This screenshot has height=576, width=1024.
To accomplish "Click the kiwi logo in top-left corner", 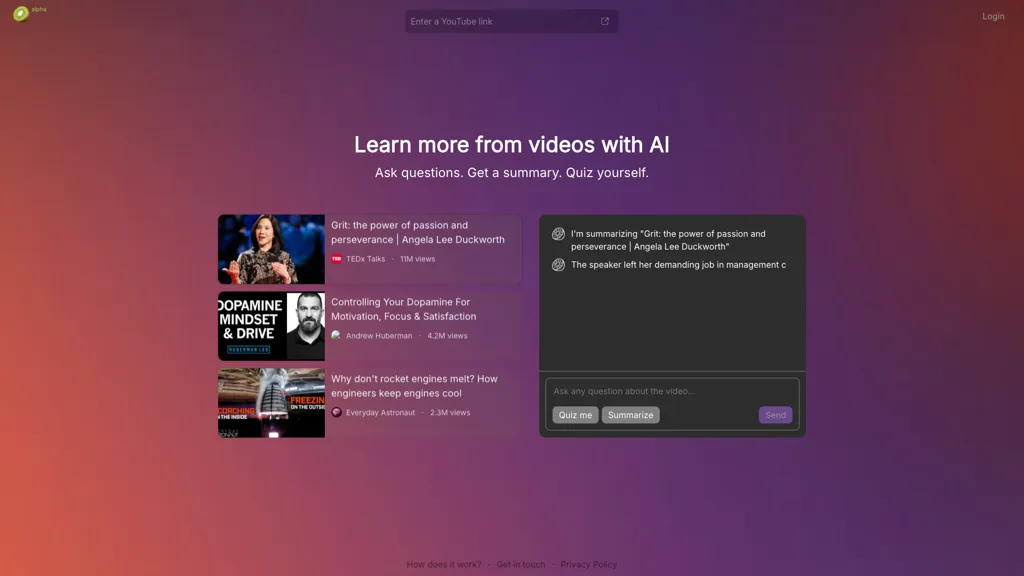I will (x=22, y=14).
